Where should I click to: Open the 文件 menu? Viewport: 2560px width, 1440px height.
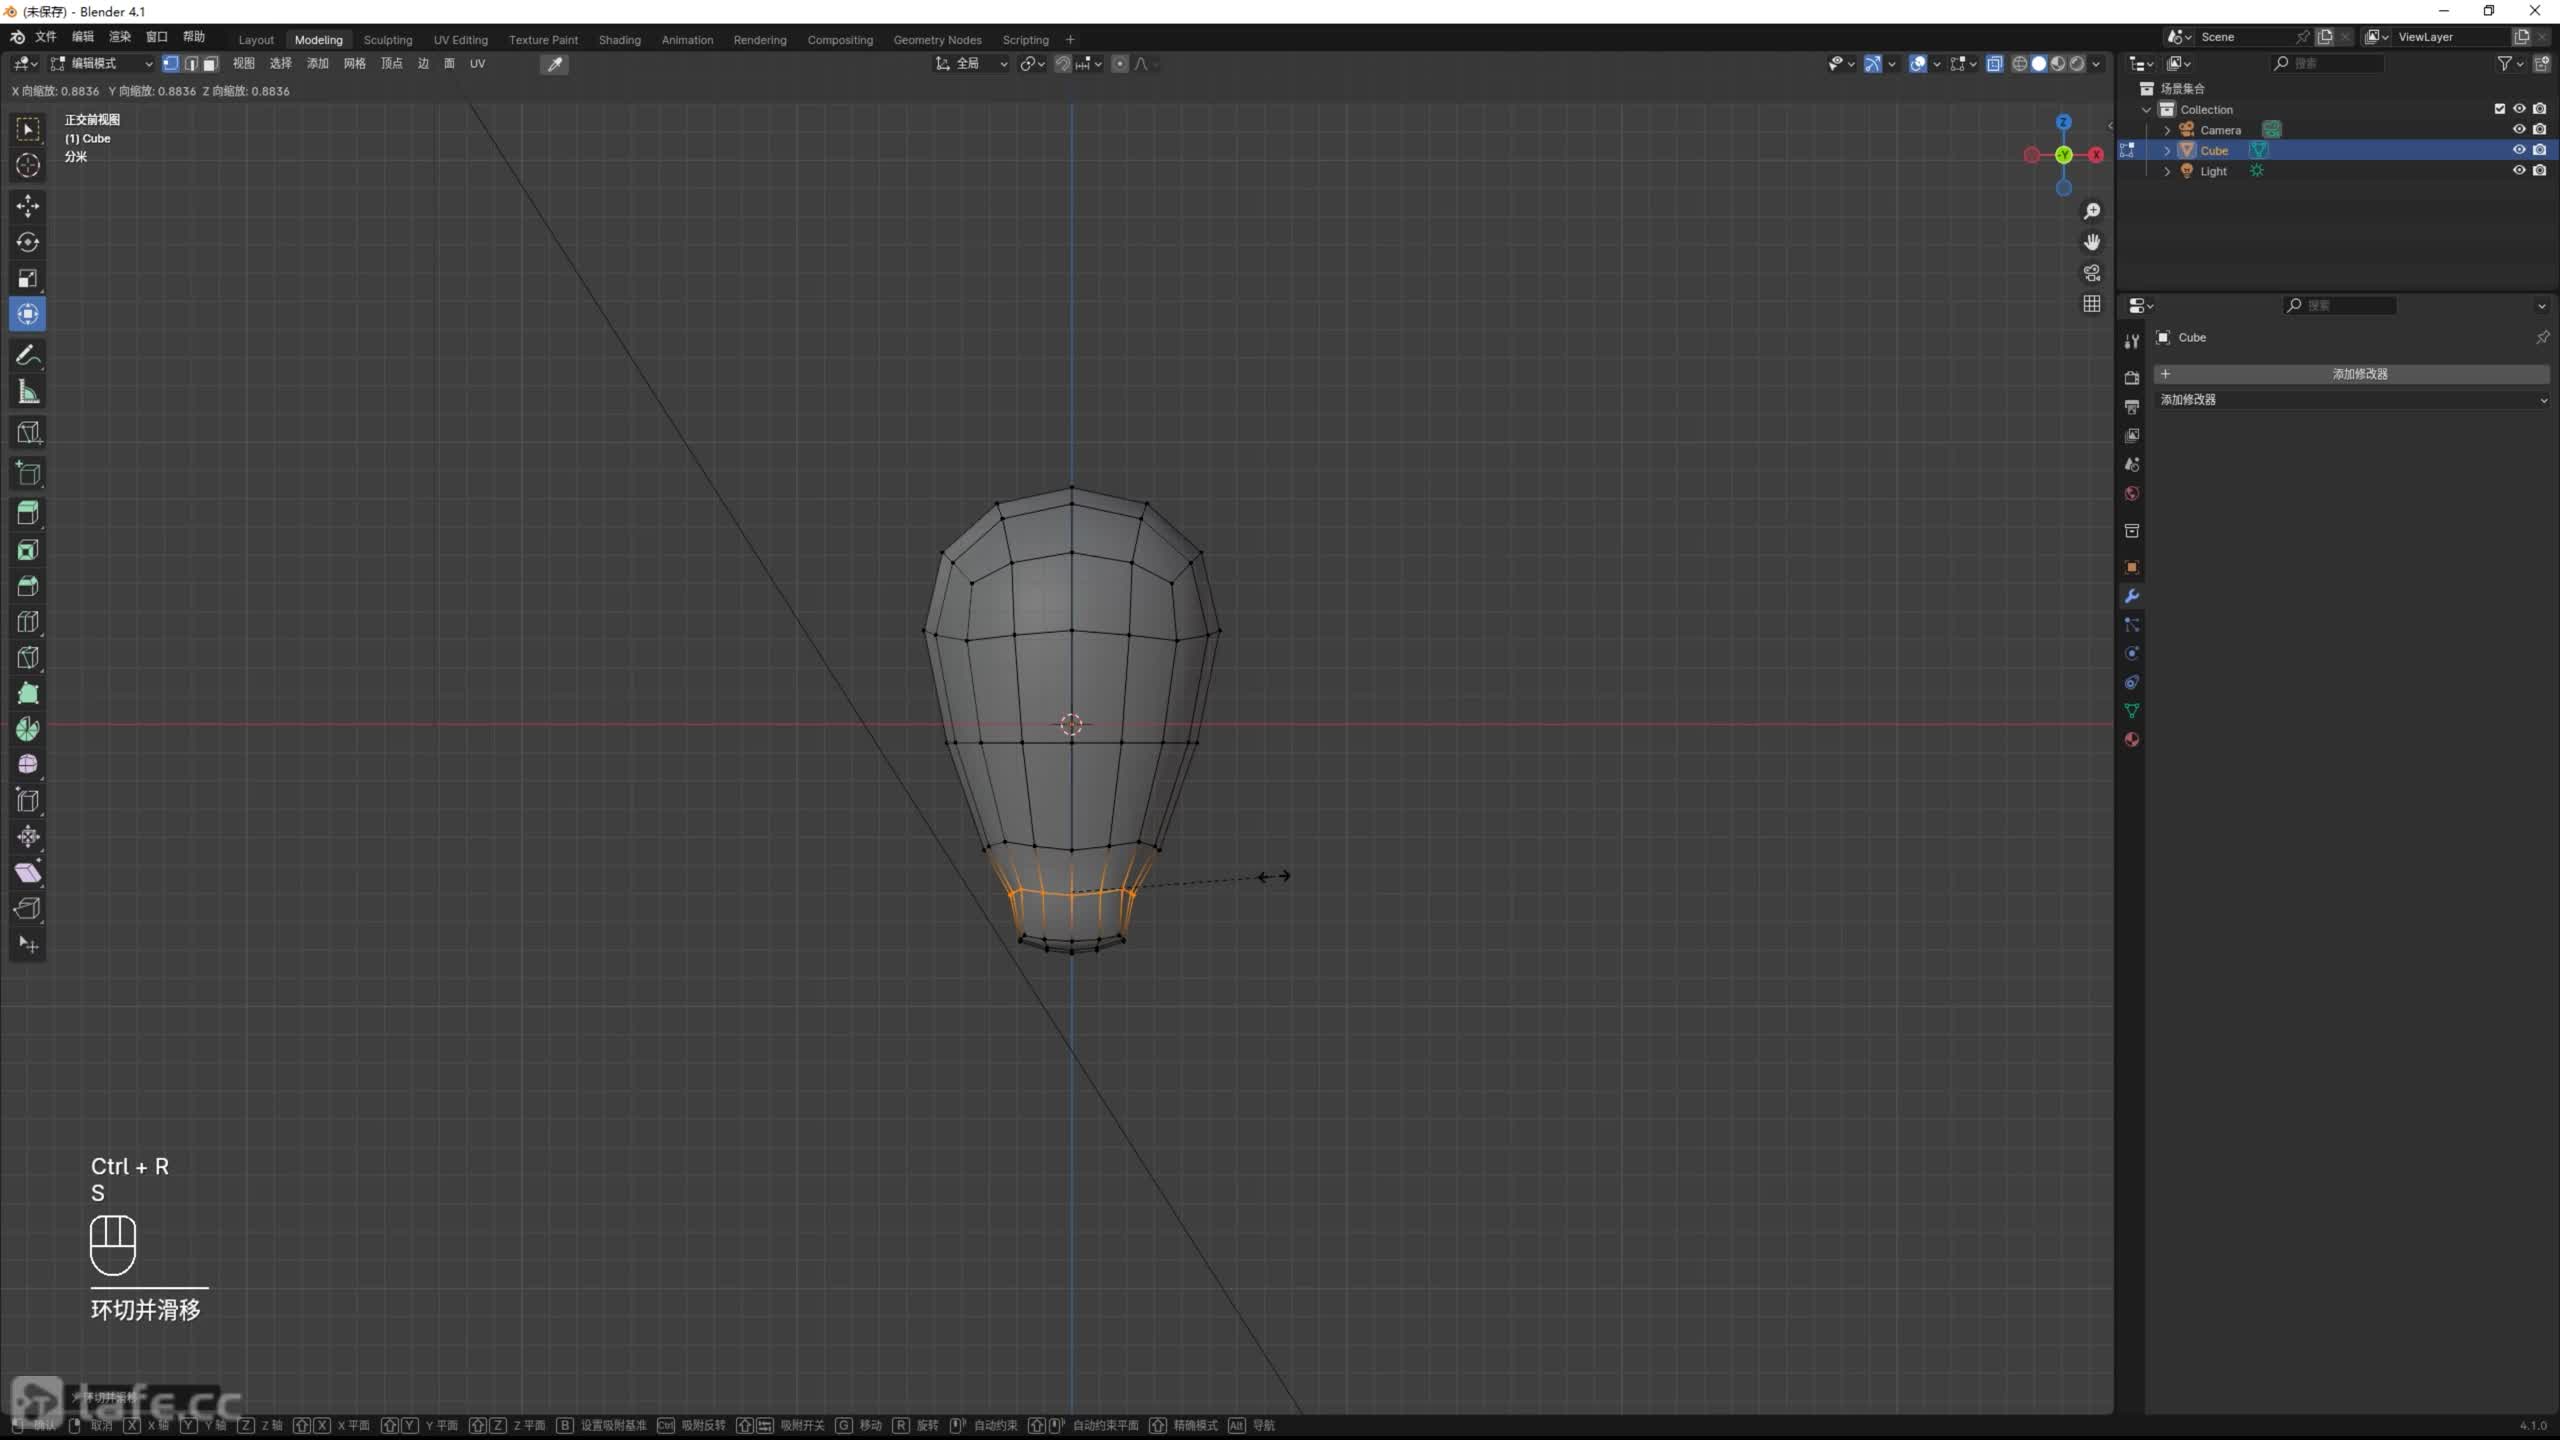tap(45, 37)
